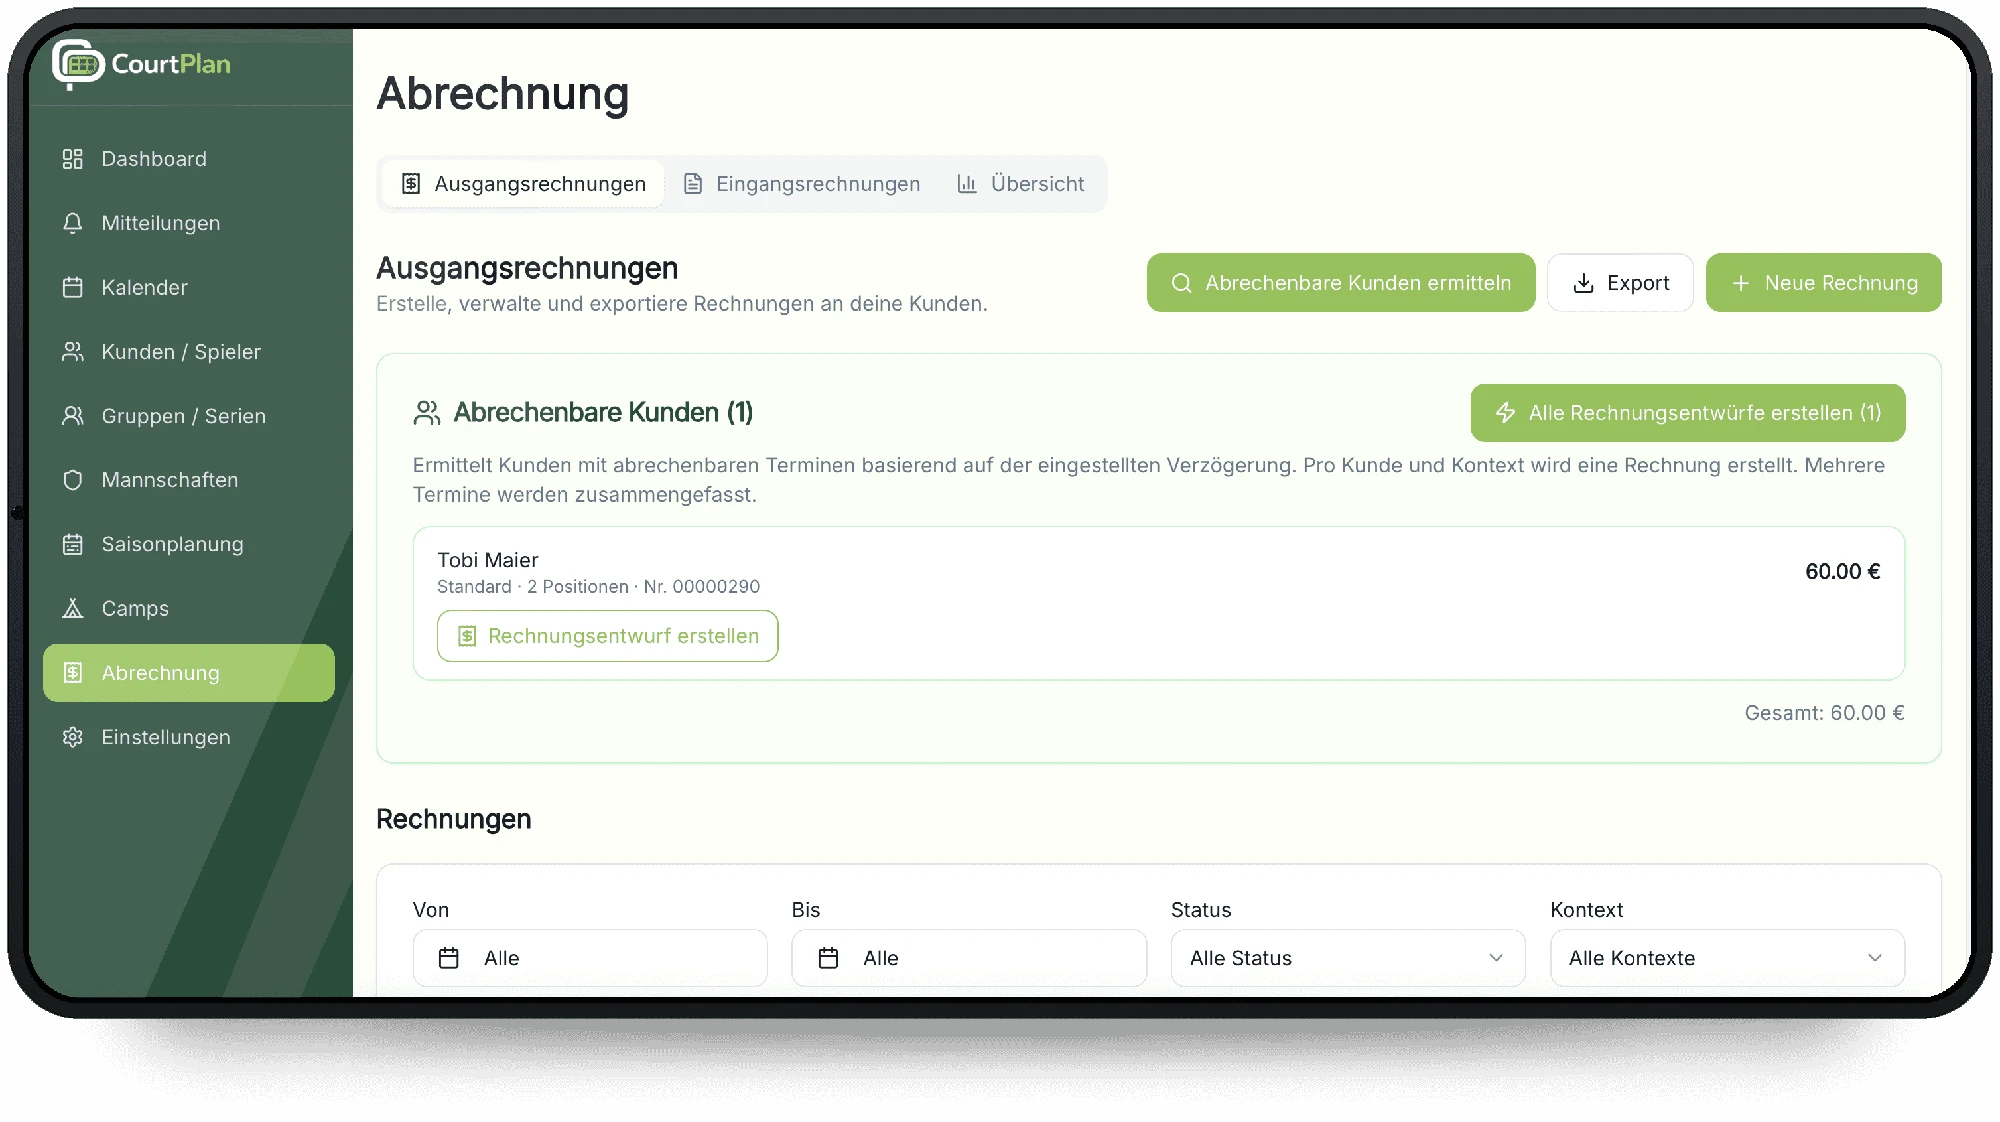Select the Von date field
Viewport: 2000px width, 1122px height.
[590, 958]
